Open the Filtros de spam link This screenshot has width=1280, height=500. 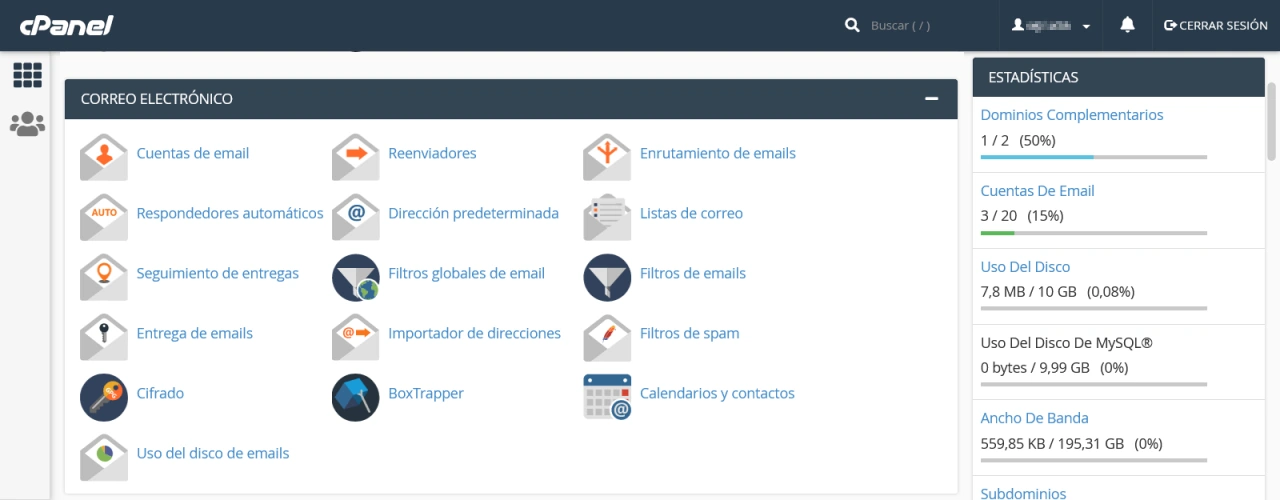pos(690,333)
